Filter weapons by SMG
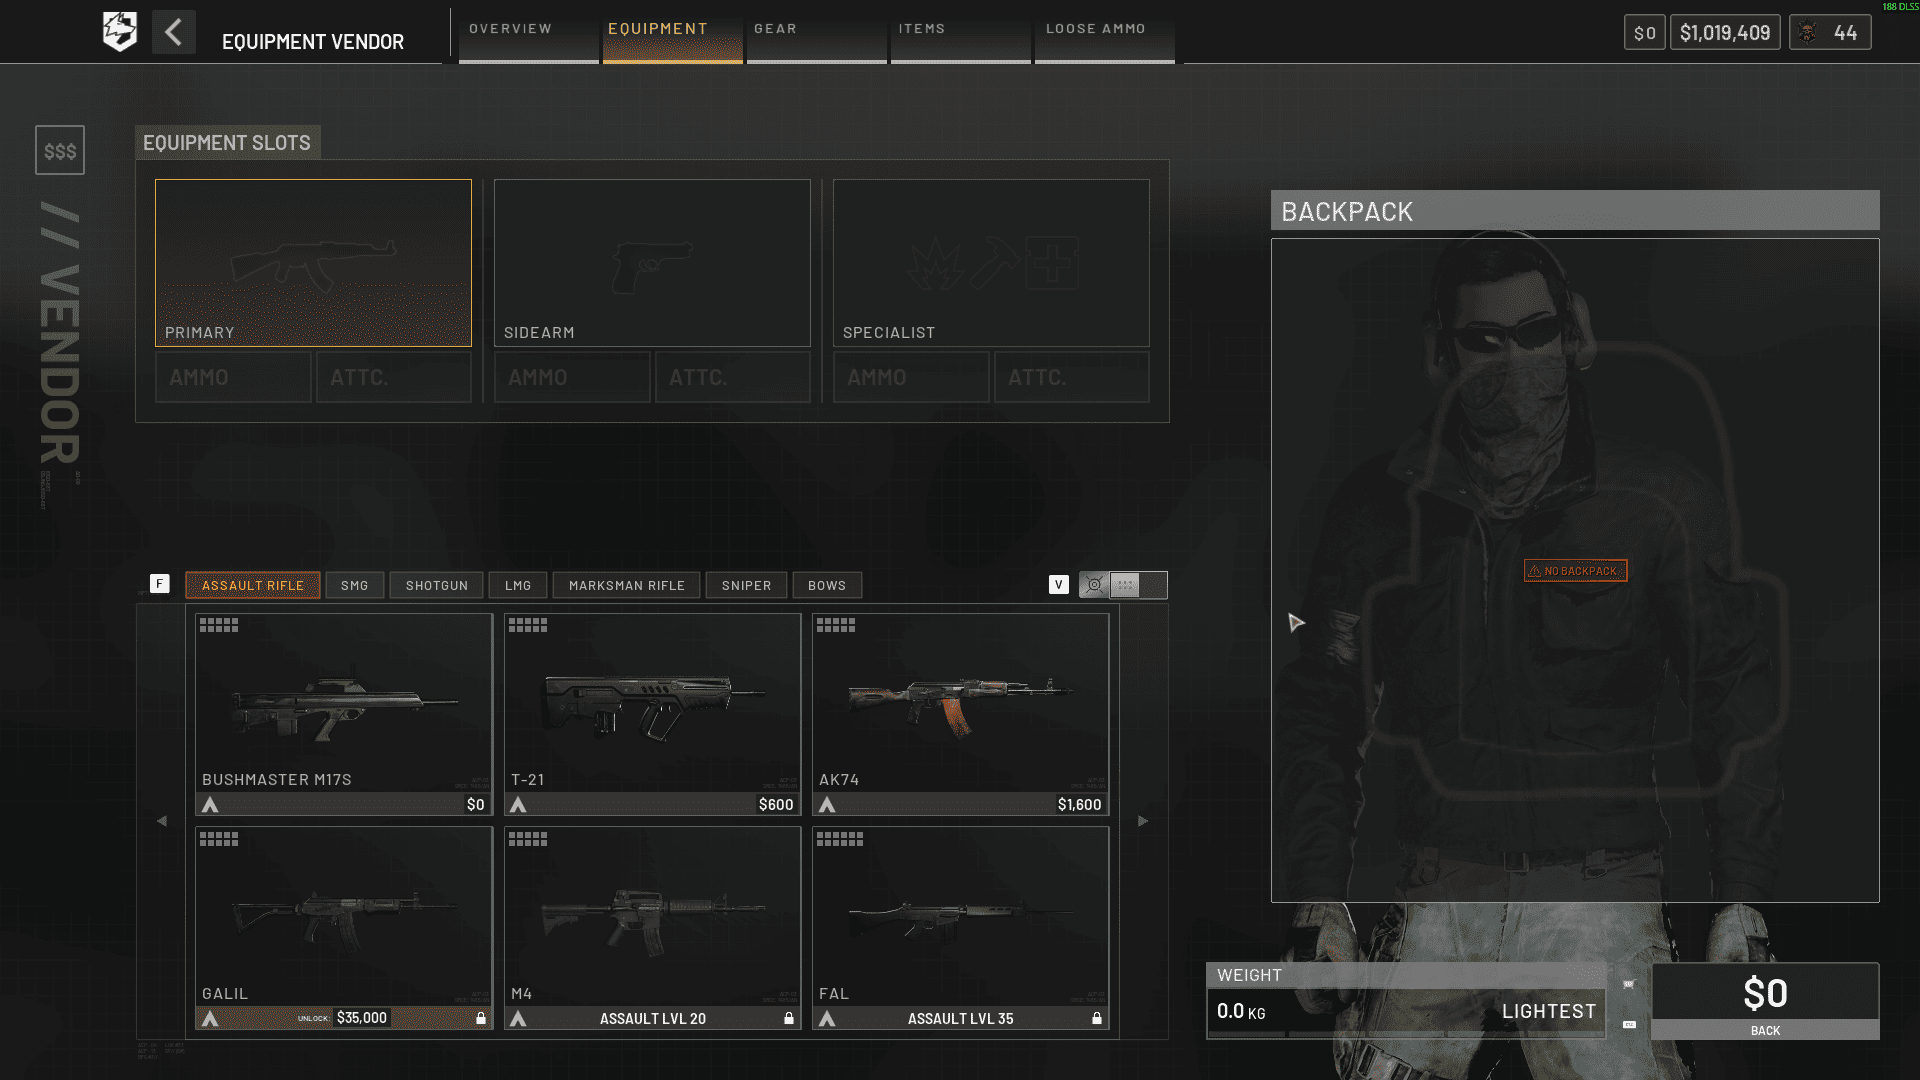Image resolution: width=1920 pixels, height=1080 pixels. pos(355,585)
